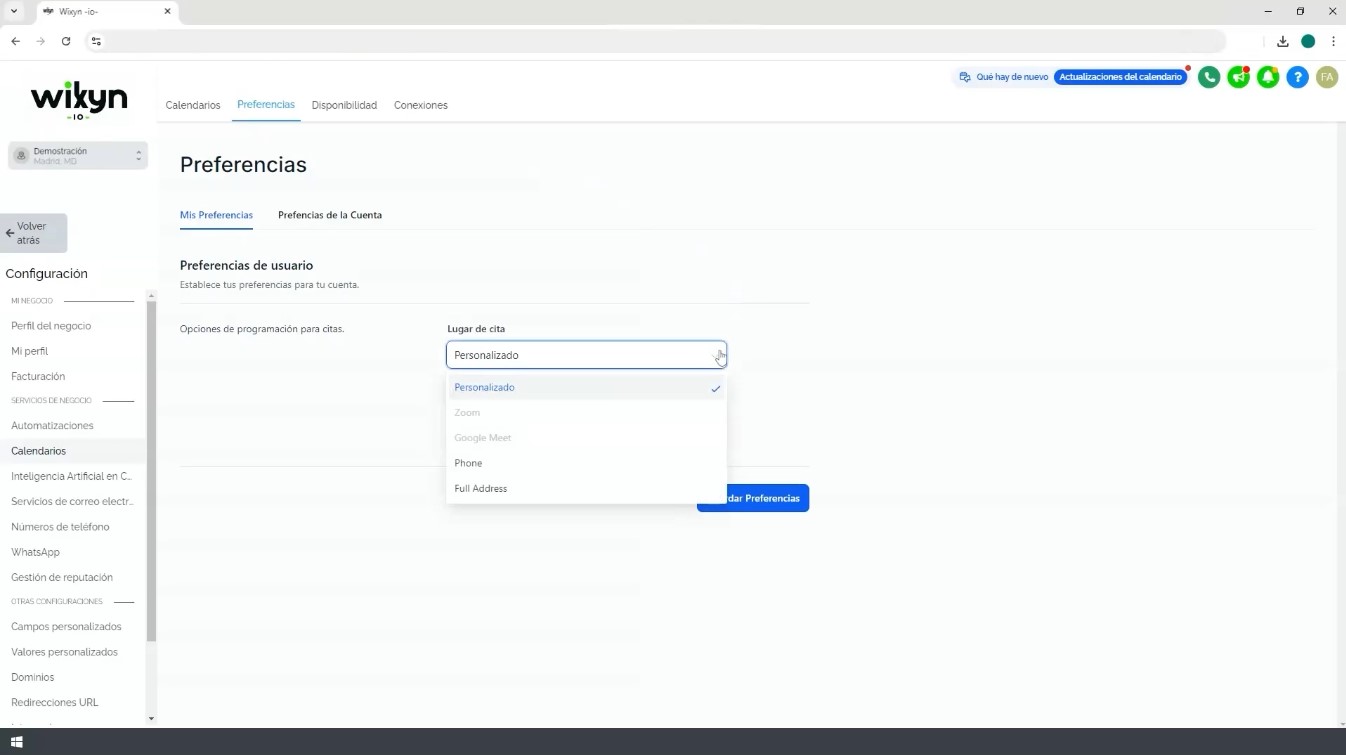
Task: Open Mi perfil in sidebar
Action: (29, 351)
